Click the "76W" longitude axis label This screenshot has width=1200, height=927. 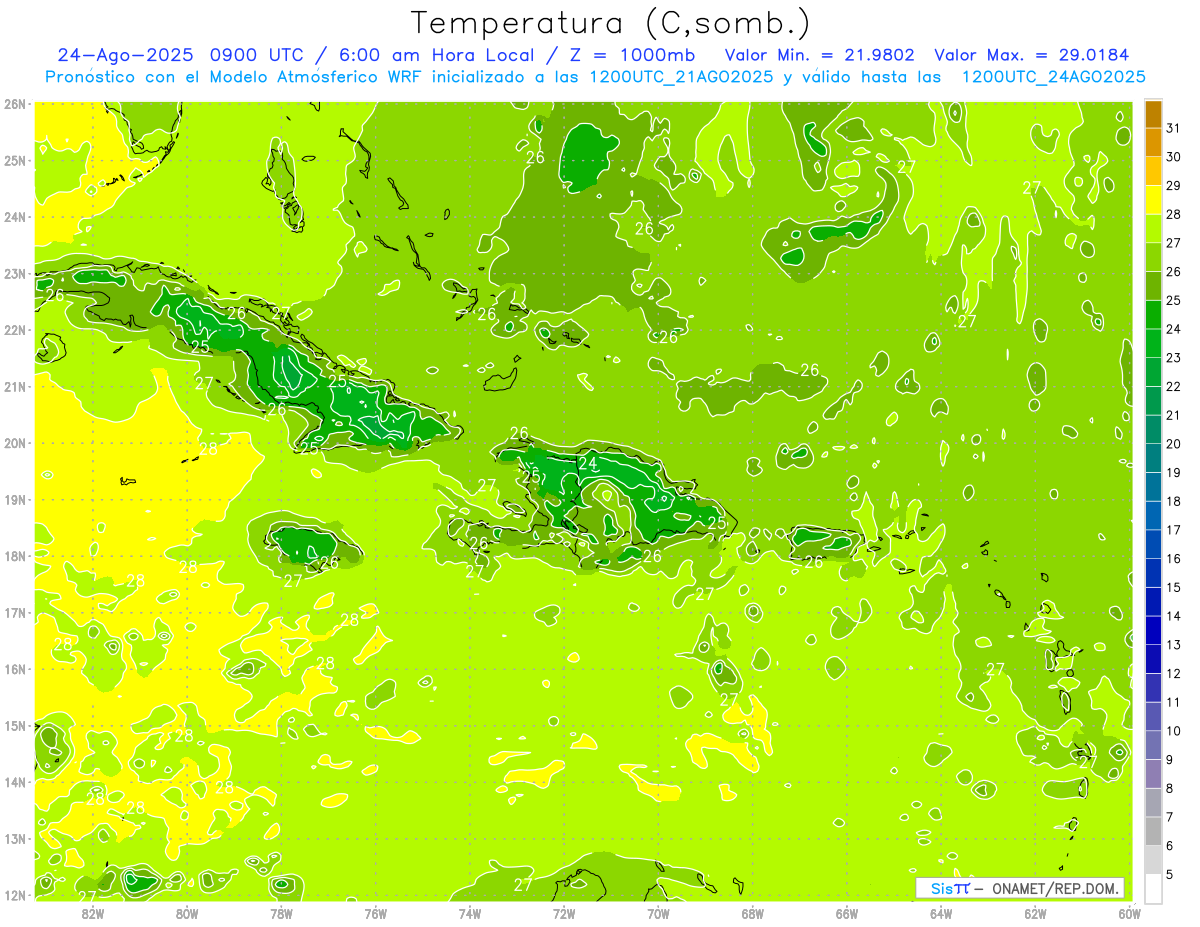[x=375, y=913]
